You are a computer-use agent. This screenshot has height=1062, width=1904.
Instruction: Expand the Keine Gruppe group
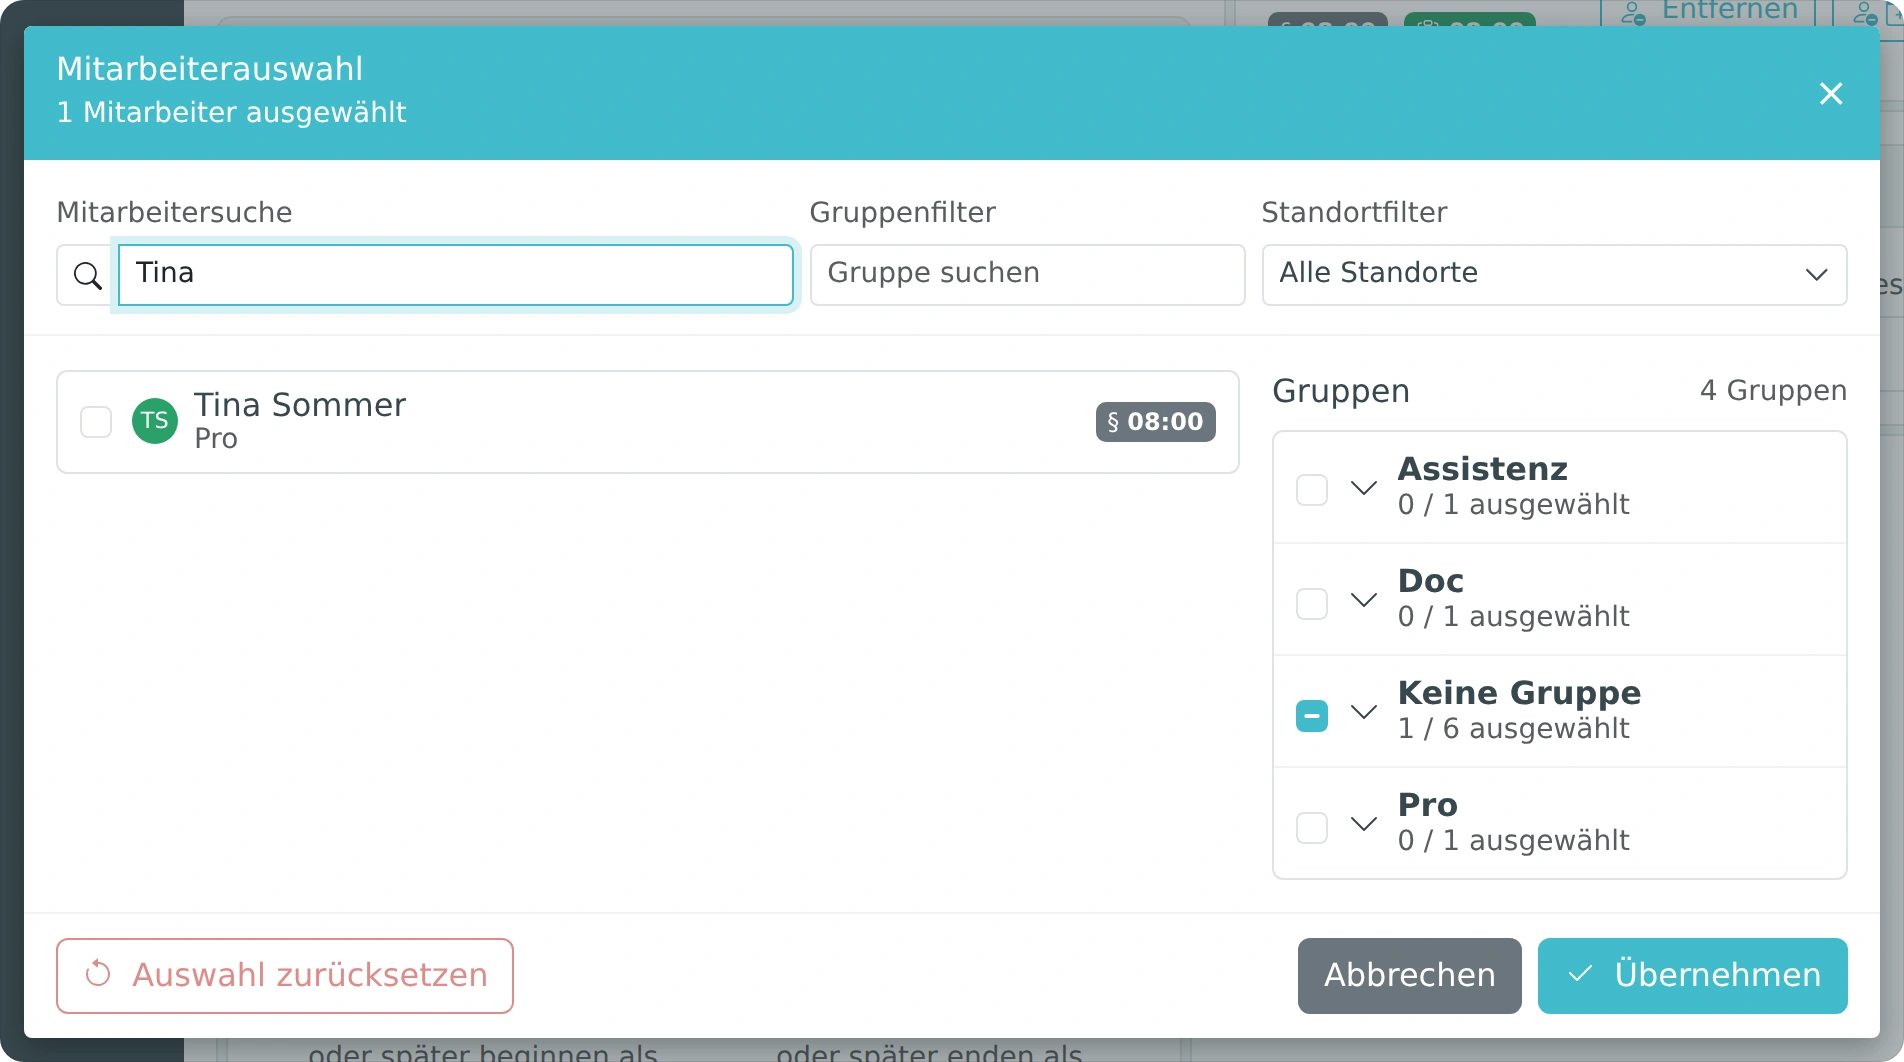pyautogui.click(x=1364, y=712)
